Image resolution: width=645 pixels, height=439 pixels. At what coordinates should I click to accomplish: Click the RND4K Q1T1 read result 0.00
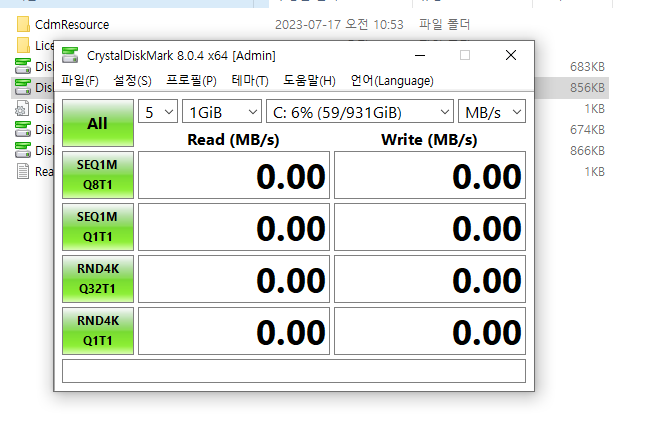coord(234,331)
